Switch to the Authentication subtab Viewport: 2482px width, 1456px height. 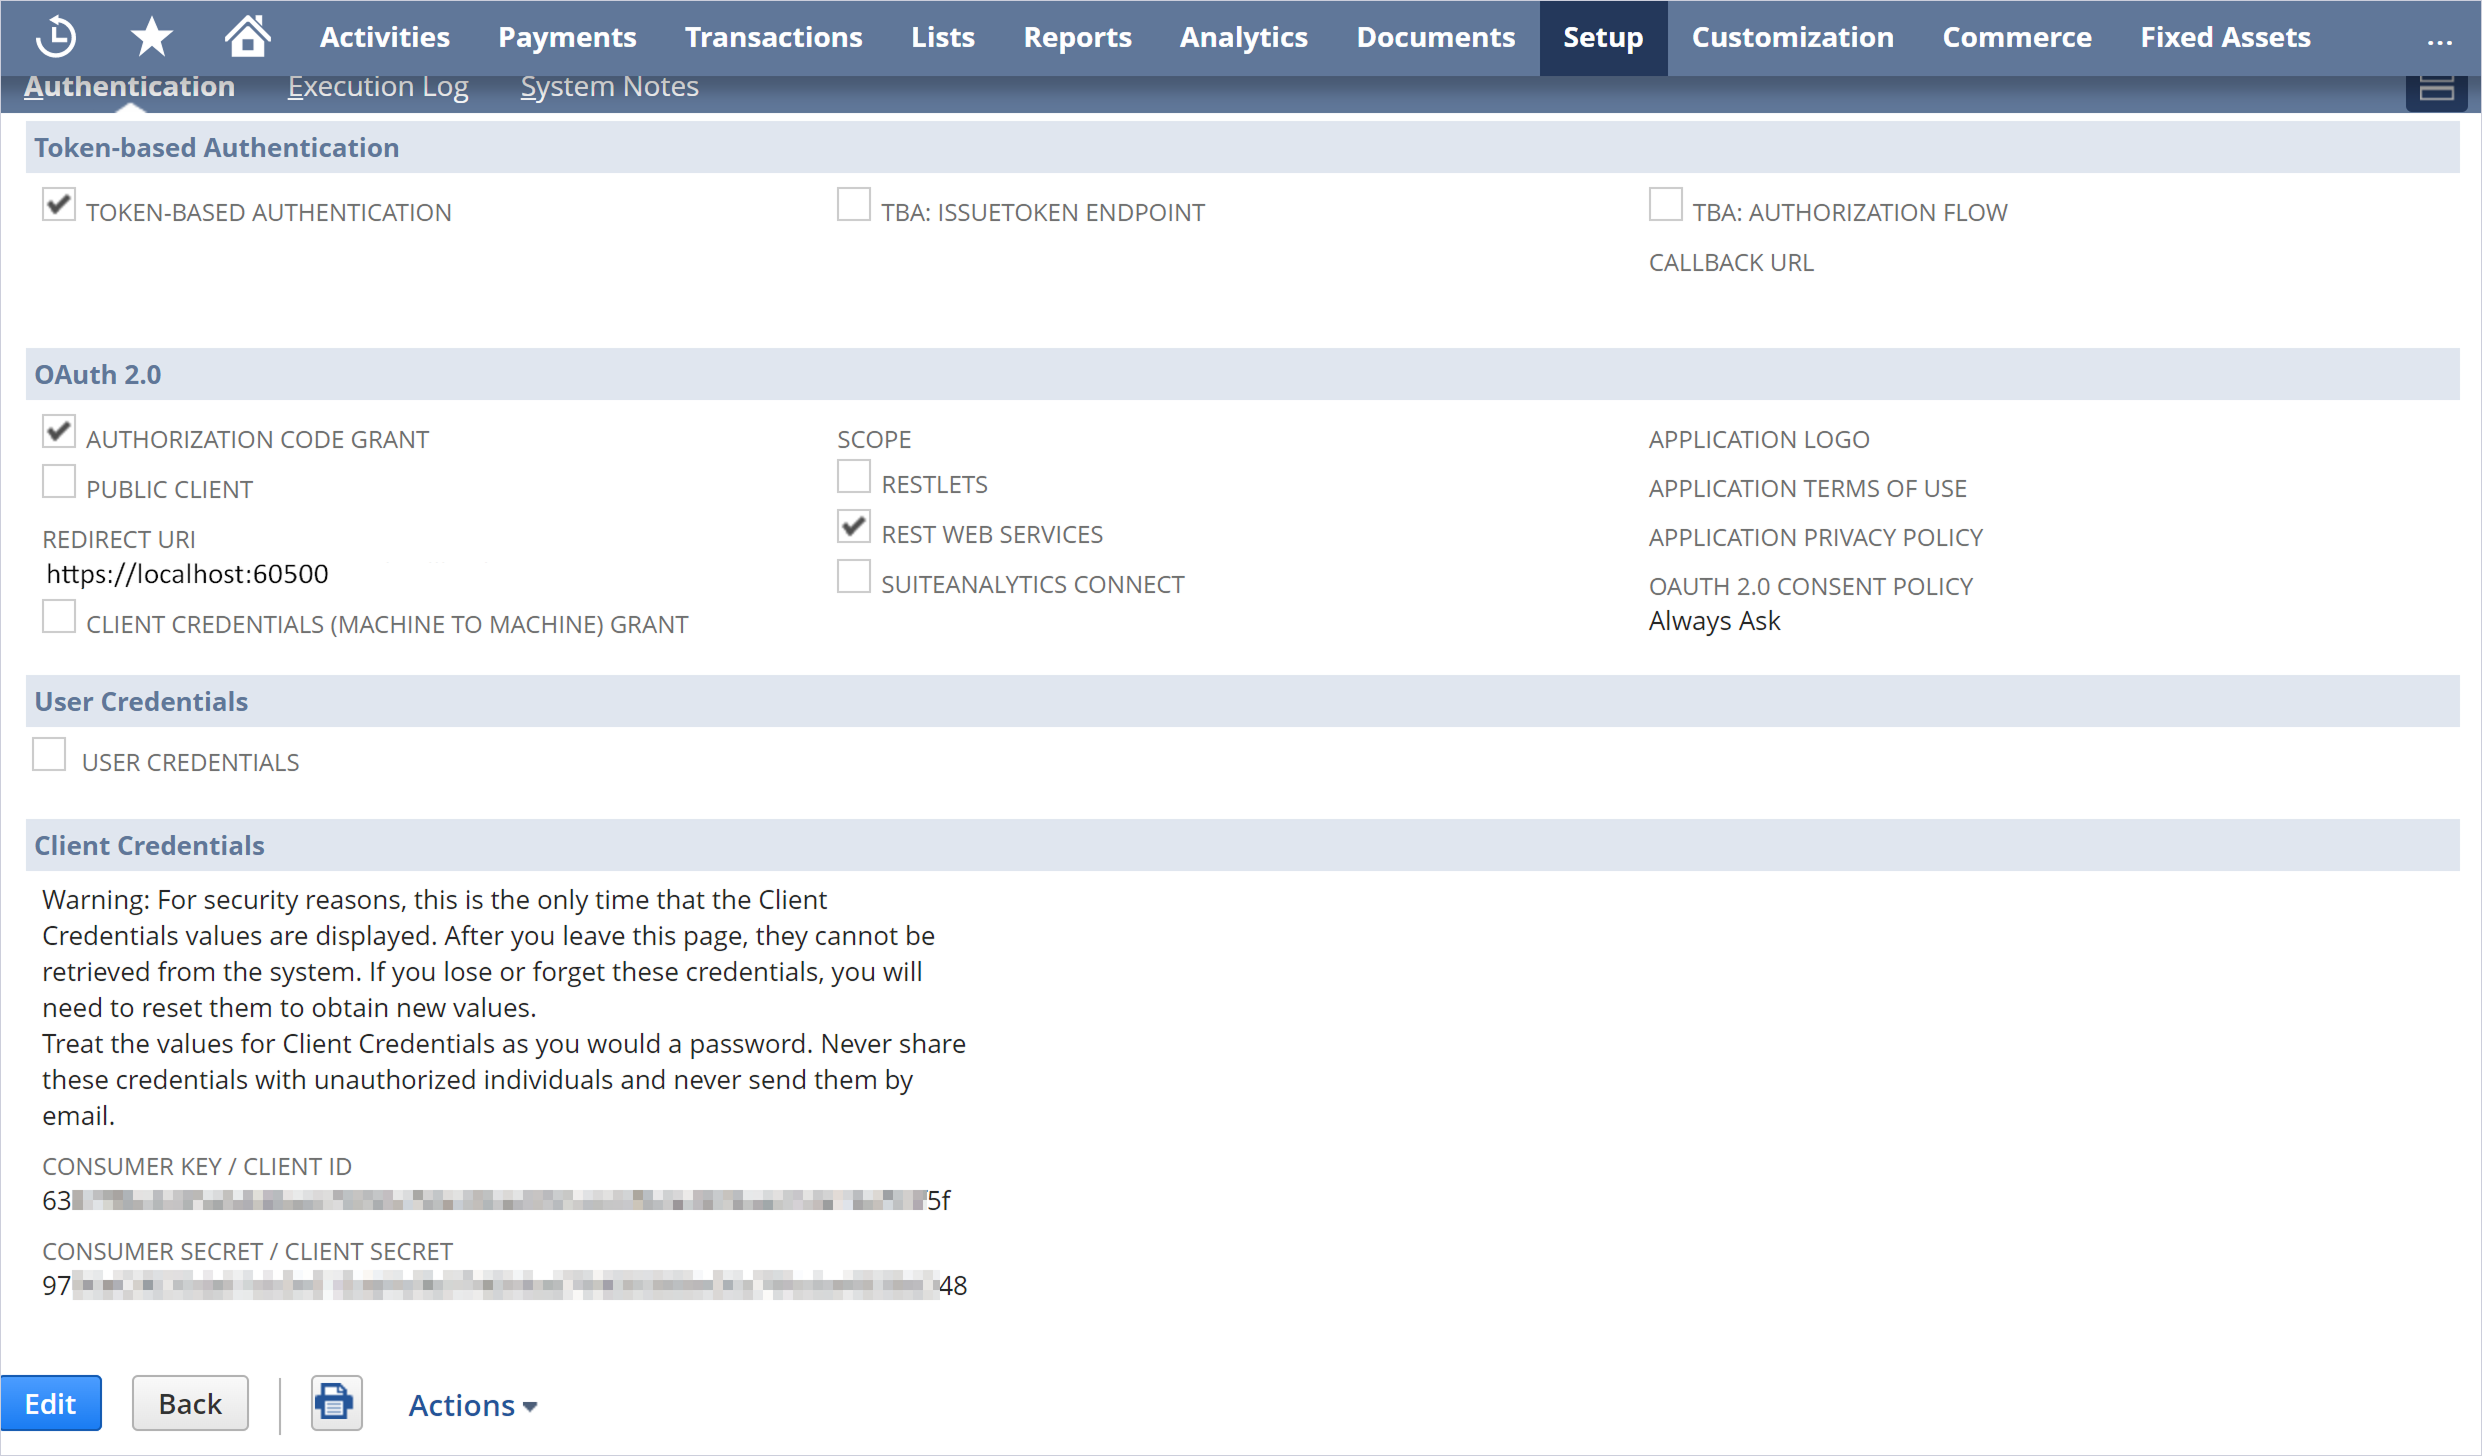click(129, 87)
